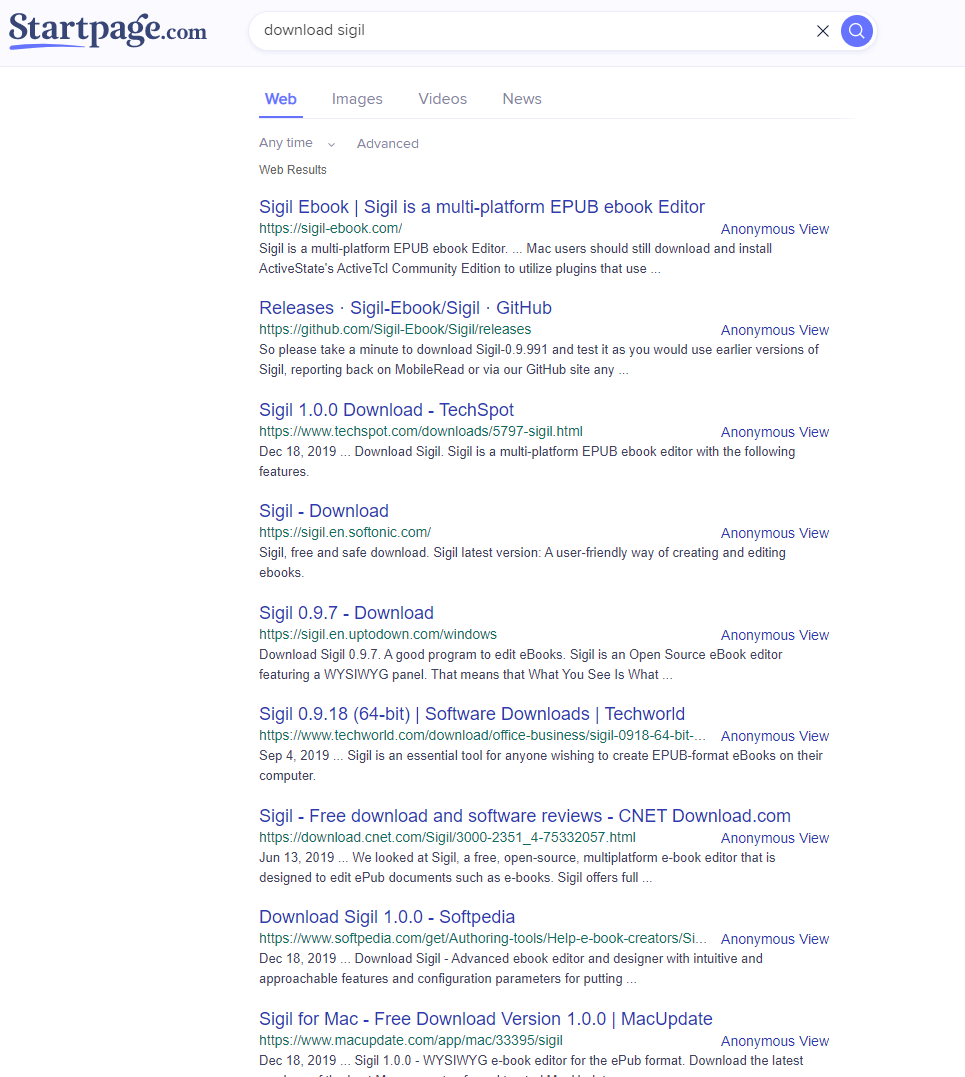Click the snippet dated Jun 13, 2019

pos(517,868)
